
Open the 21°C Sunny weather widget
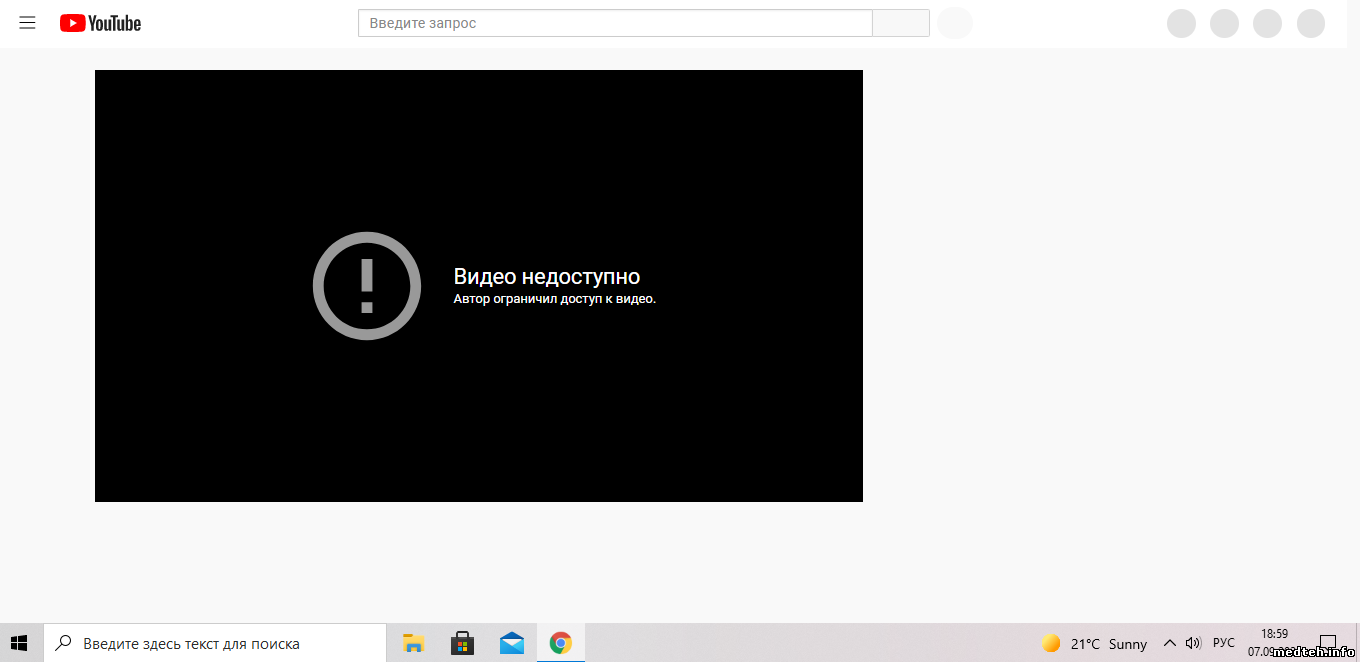click(1094, 643)
